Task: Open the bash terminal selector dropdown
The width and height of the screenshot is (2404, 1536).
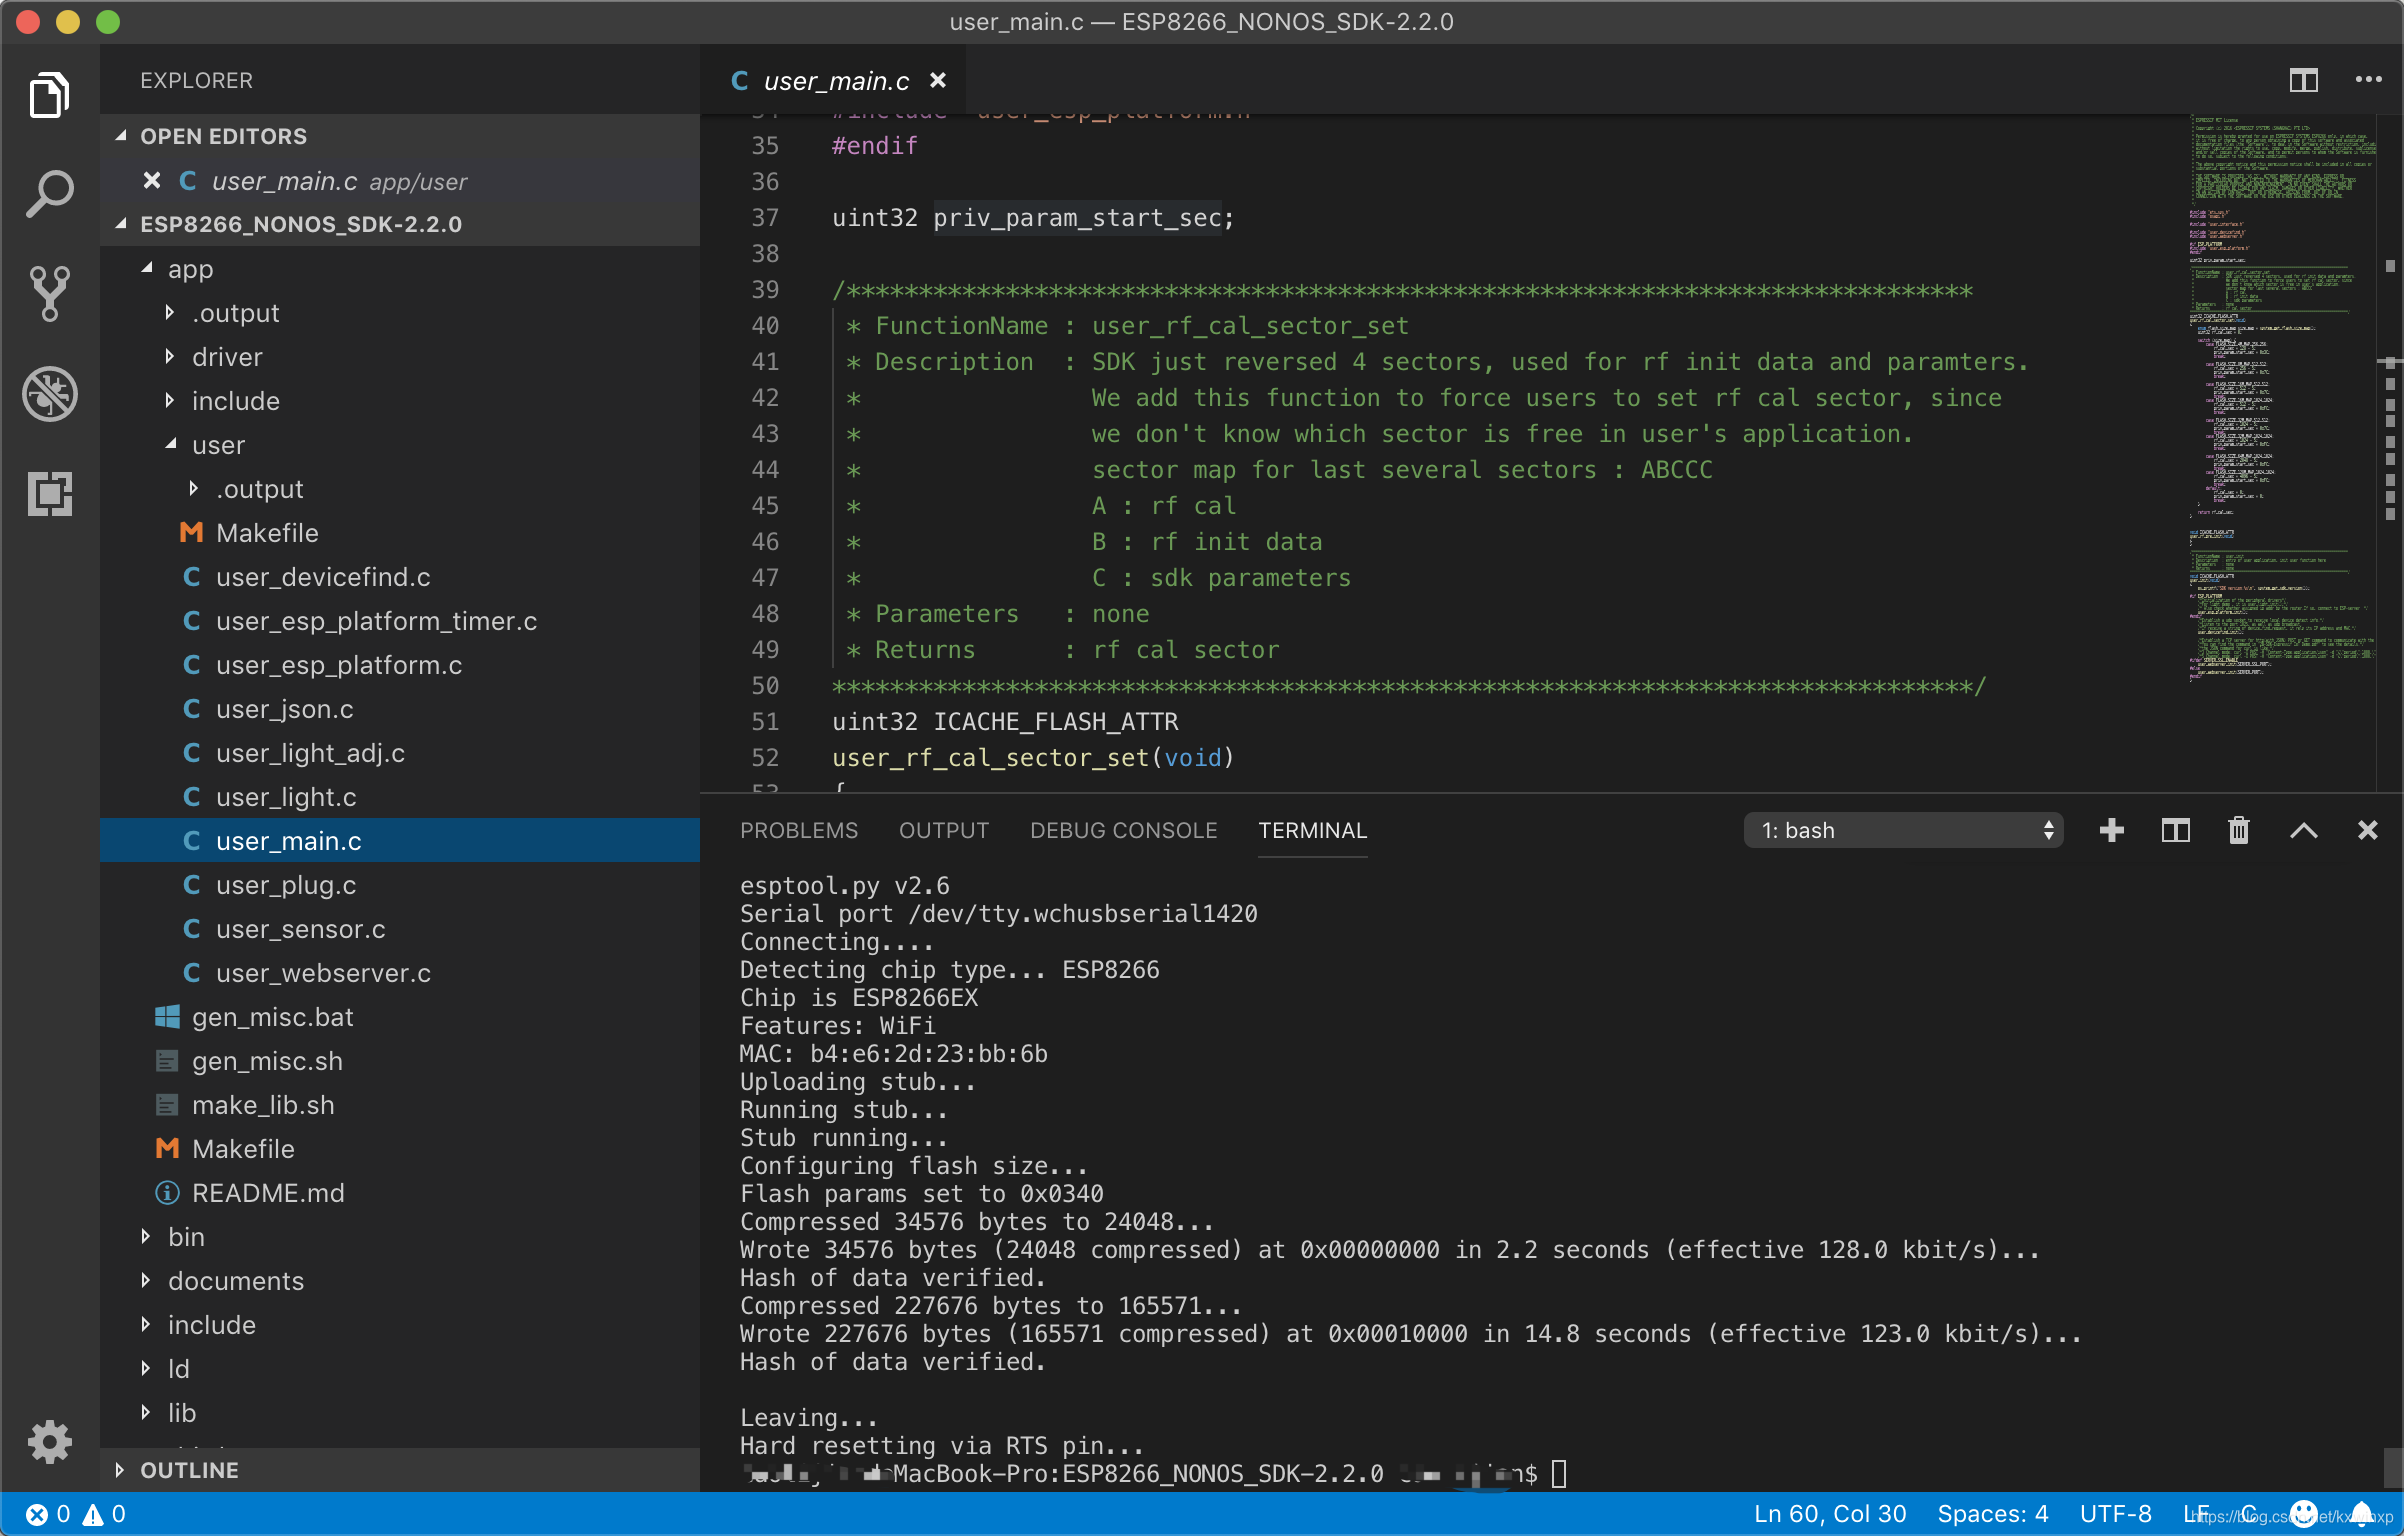Action: tap(1902, 830)
